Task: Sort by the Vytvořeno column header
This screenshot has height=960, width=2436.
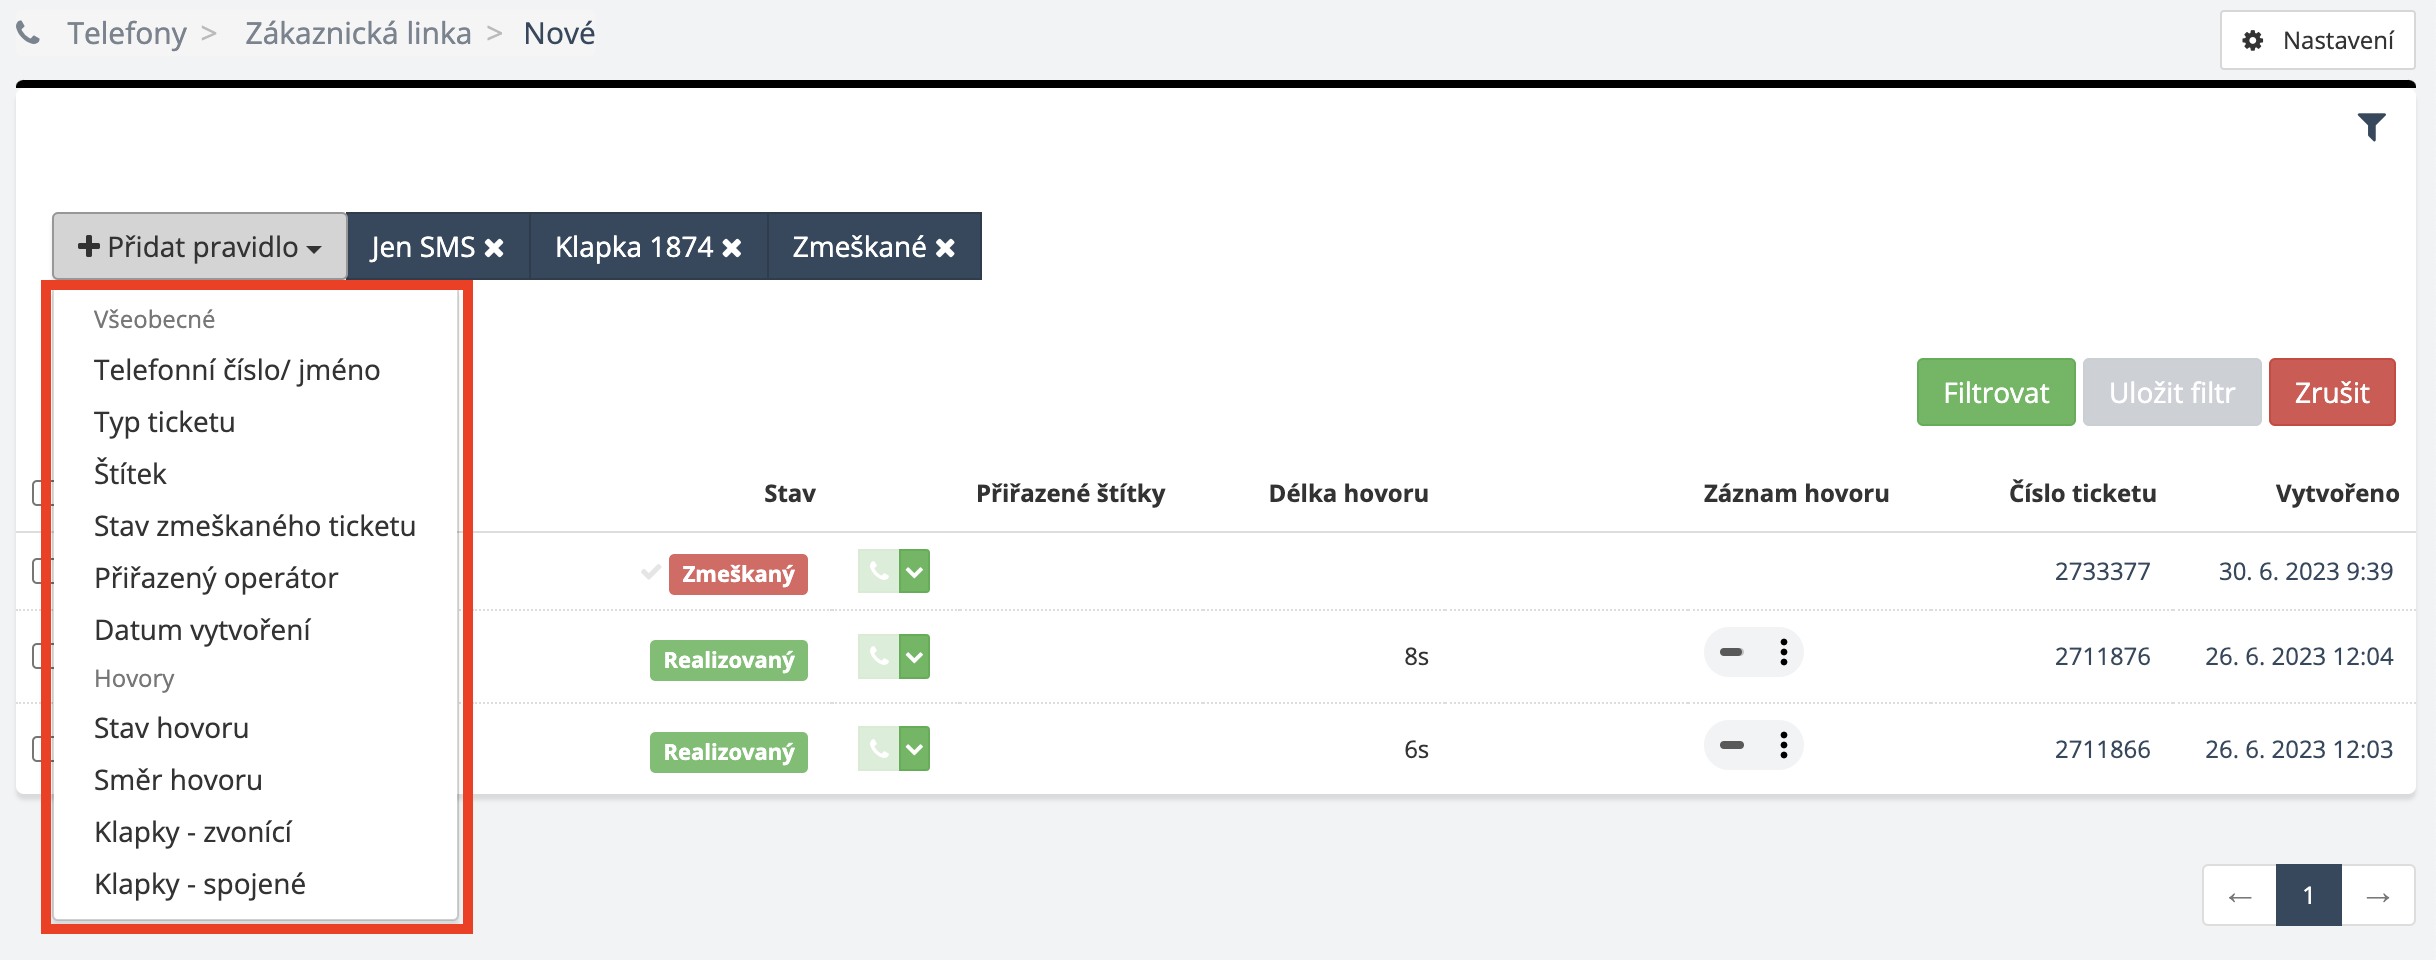Action: pos(2337,493)
